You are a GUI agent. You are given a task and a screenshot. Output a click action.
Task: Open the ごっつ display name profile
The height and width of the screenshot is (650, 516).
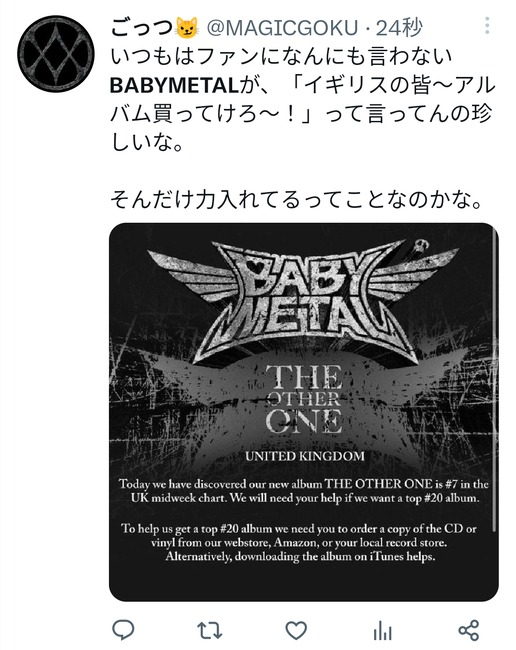[x=141, y=28]
